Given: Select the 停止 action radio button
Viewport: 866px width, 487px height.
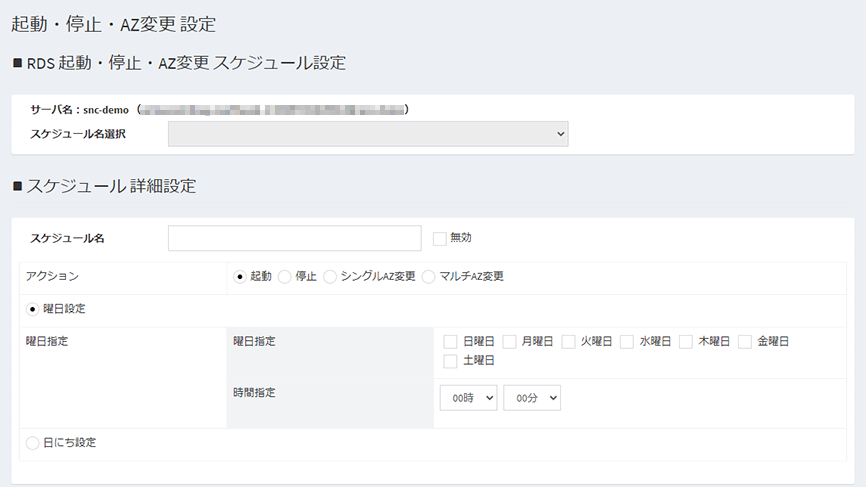Looking at the screenshot, I should 285,277.
